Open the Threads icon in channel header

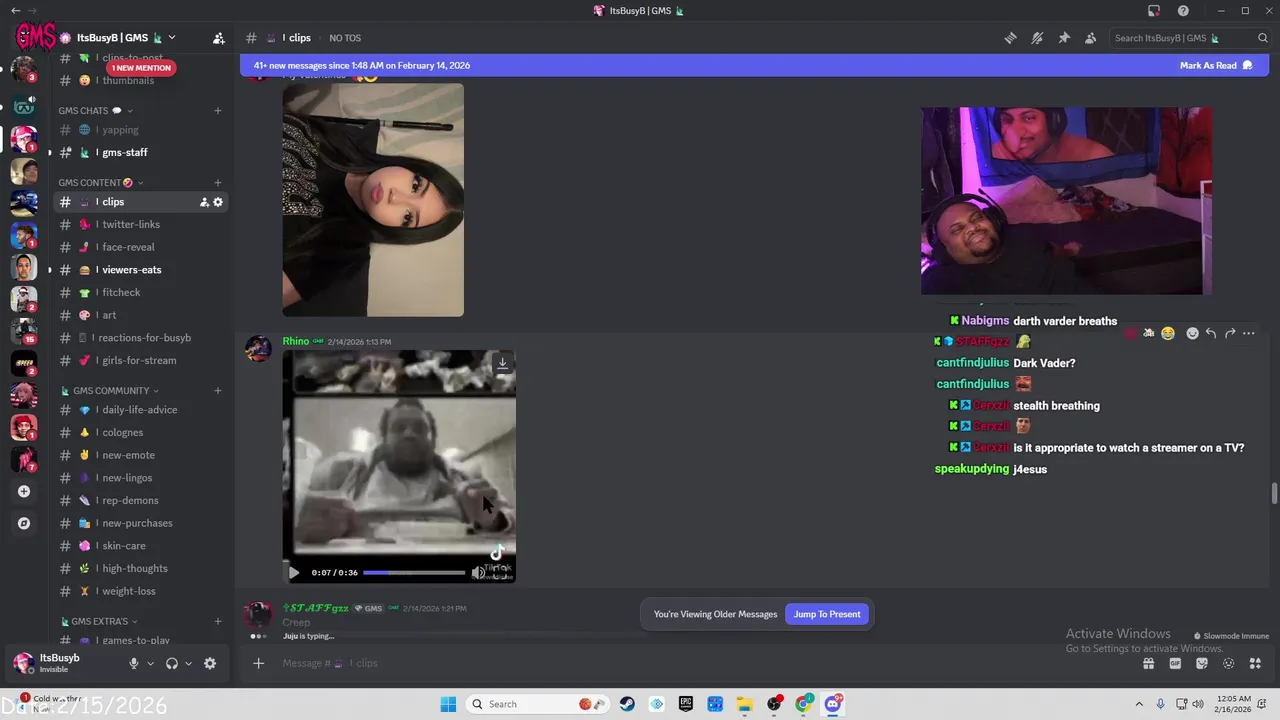click(1011, 38)
